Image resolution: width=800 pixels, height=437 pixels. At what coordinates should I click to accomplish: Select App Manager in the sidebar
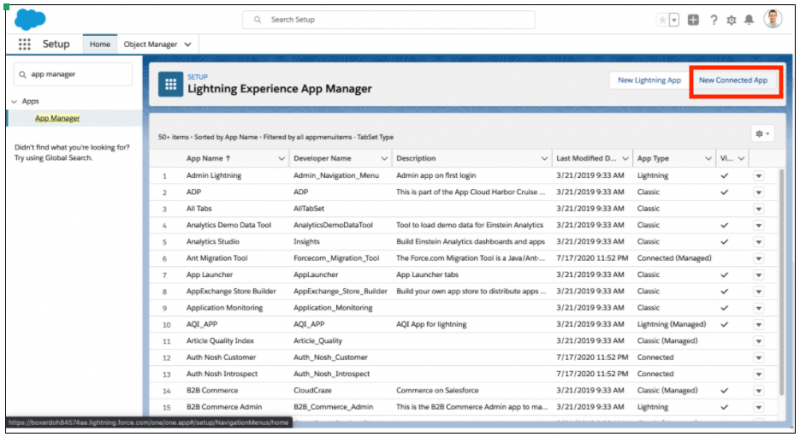point(57,118)
